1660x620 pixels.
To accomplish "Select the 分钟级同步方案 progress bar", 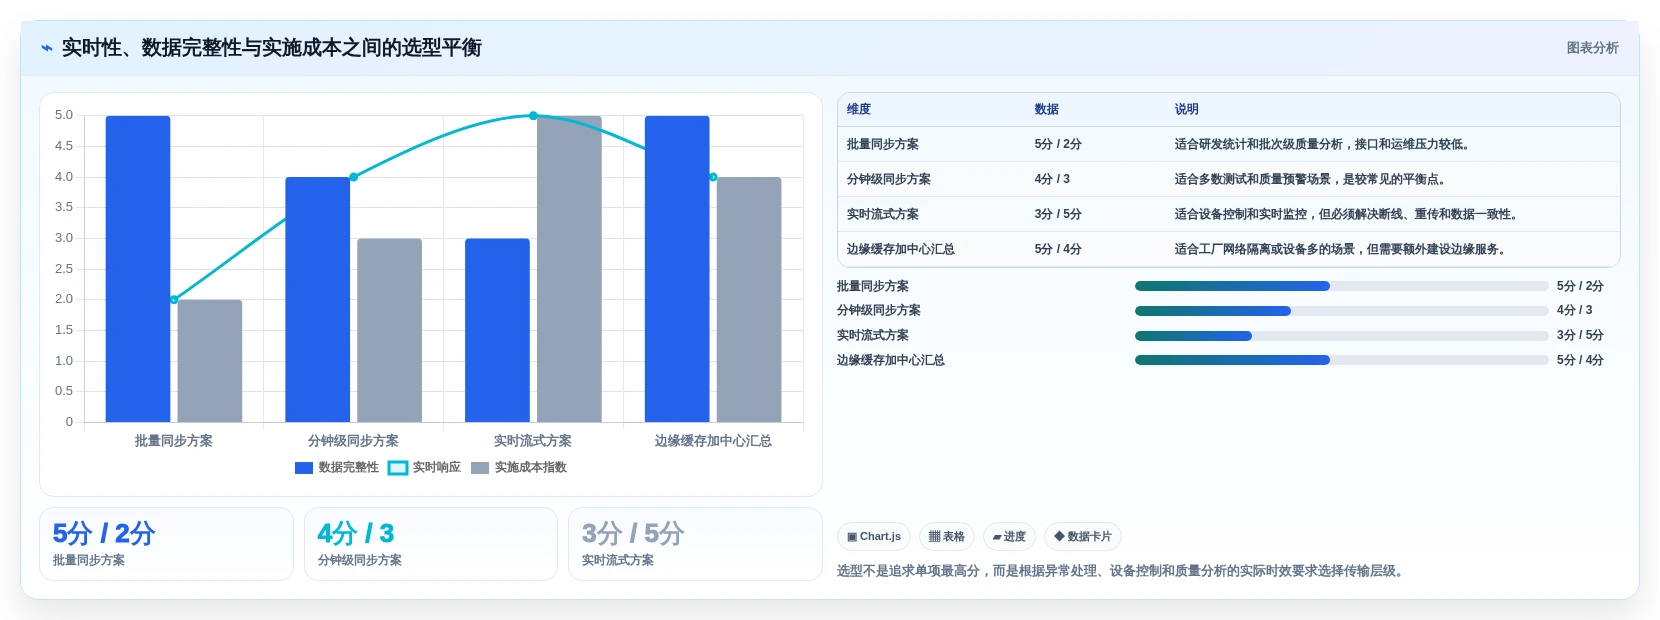I will tap(1341, 311).
